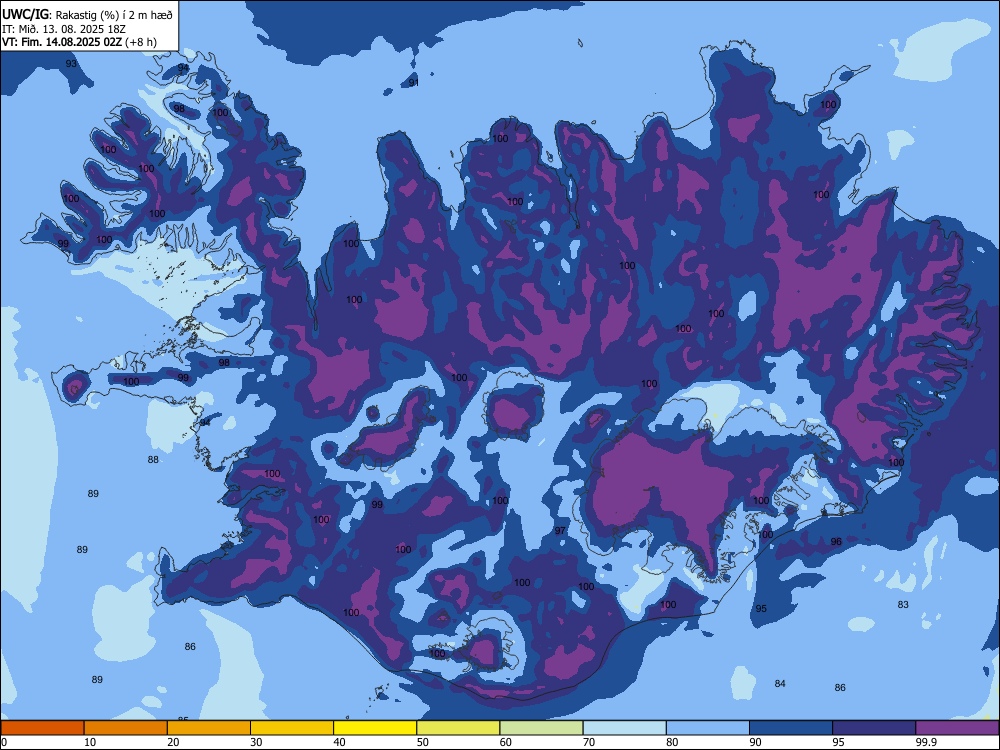
Task: Select the humidity value 83 on the map
Action: coord(903,605)
